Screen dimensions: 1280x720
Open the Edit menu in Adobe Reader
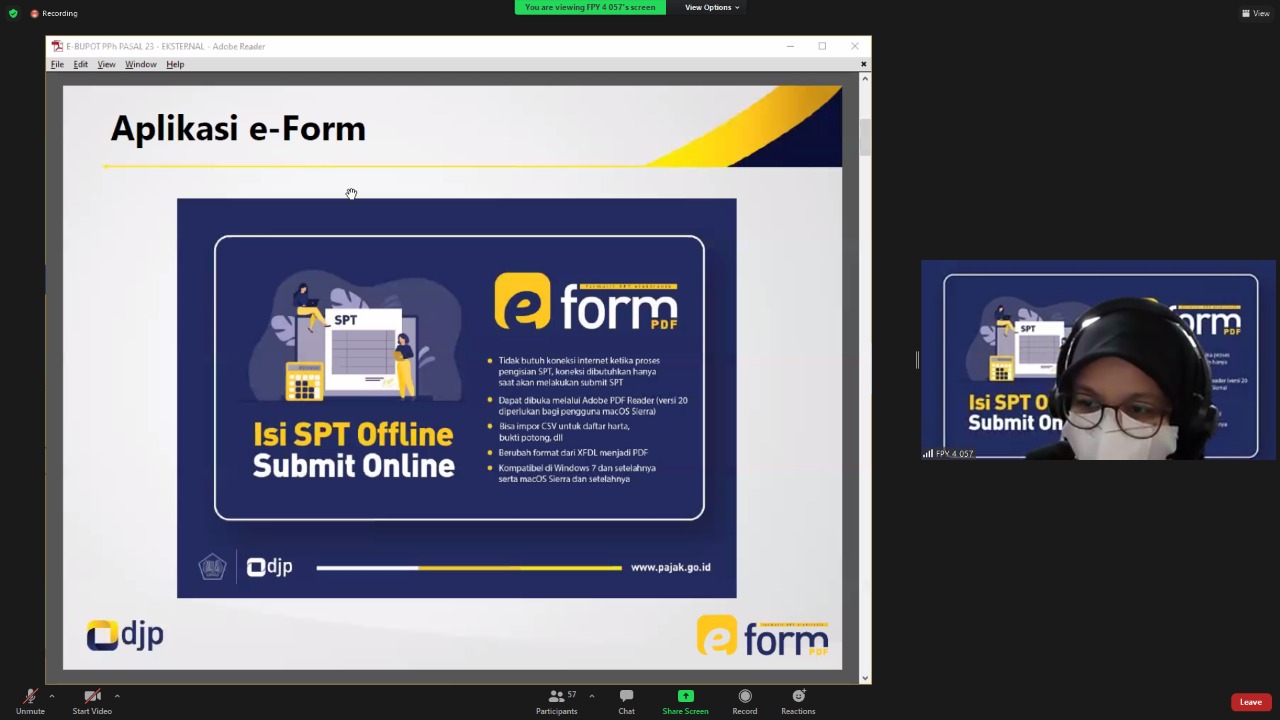click(80, 64)
